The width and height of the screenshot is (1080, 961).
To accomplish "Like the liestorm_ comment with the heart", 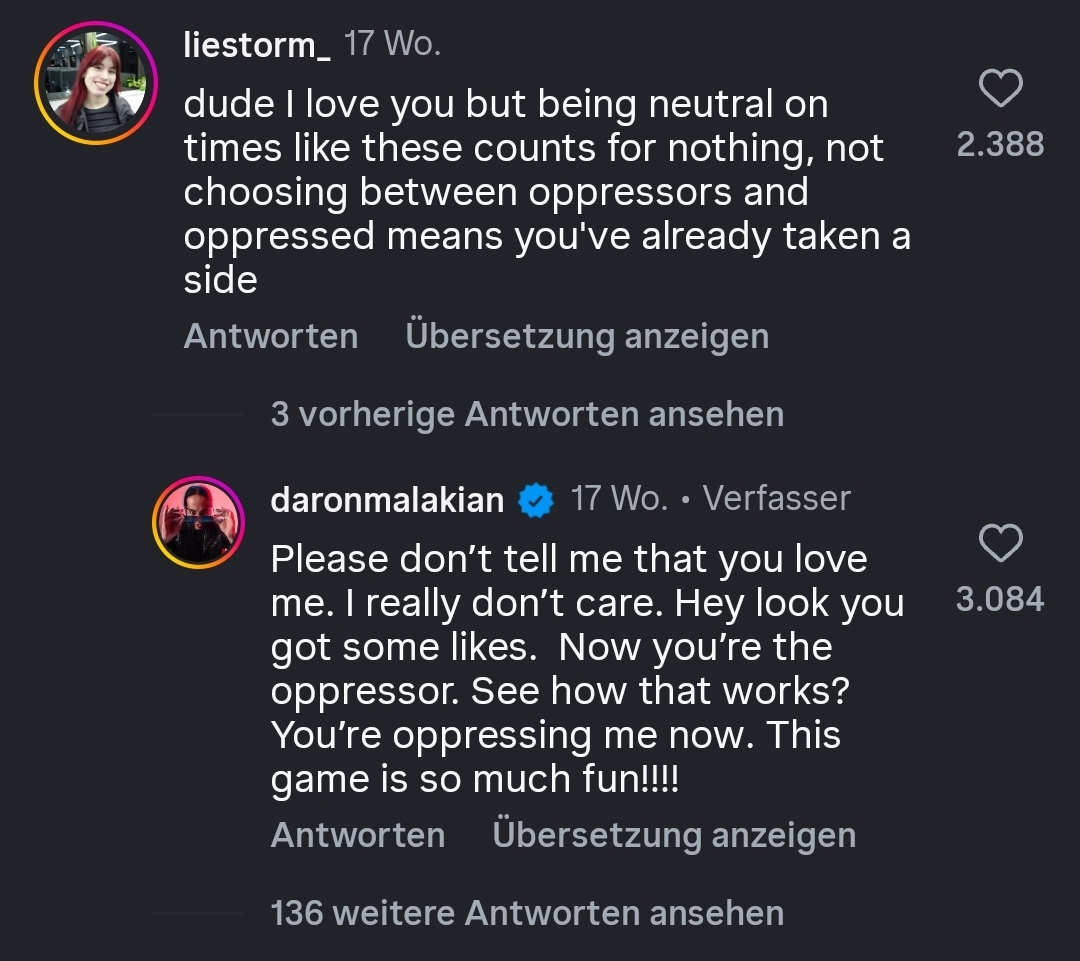I will coord(999,89).
